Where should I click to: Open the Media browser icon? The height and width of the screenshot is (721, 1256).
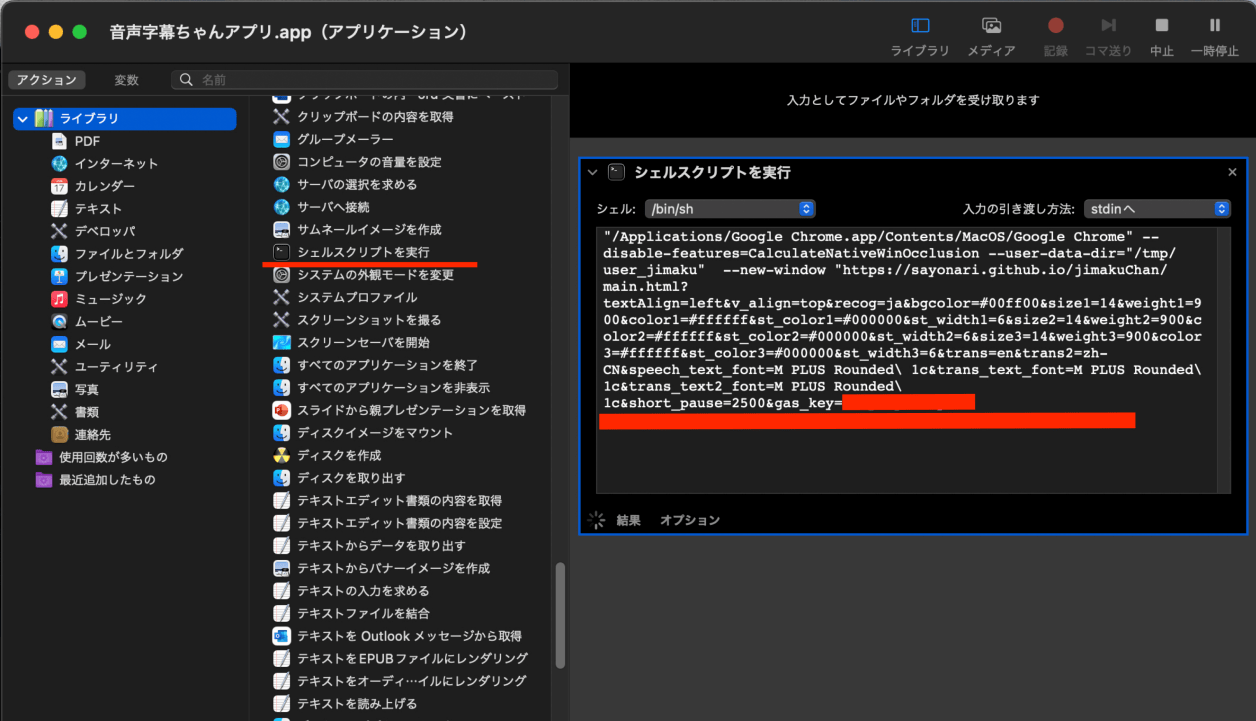click(991, 26)
